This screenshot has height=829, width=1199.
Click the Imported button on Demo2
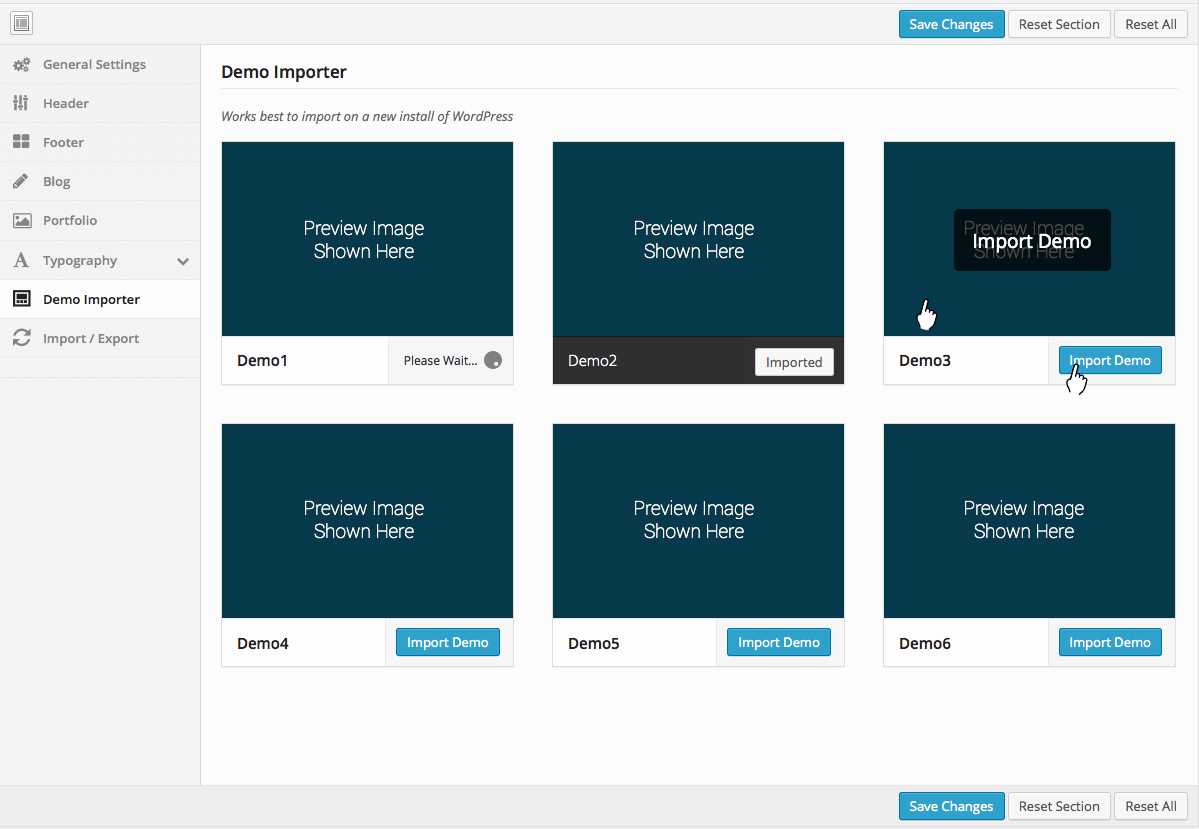tap(794, 362)
